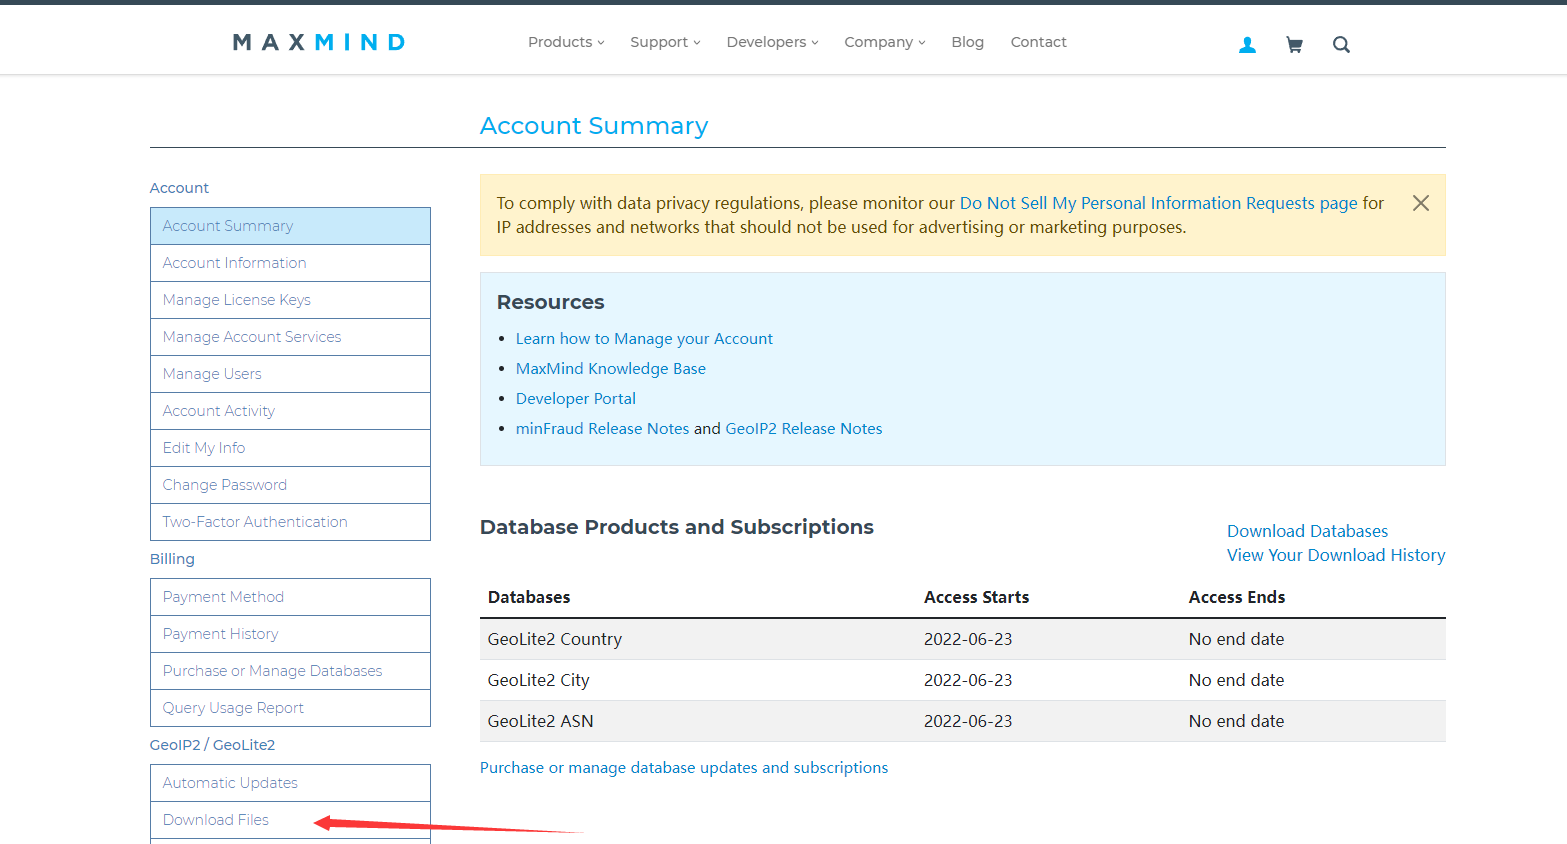This screenshot has width=1567, height=844.
Task: Click the MaxMind logo
Action: (319, 42)
